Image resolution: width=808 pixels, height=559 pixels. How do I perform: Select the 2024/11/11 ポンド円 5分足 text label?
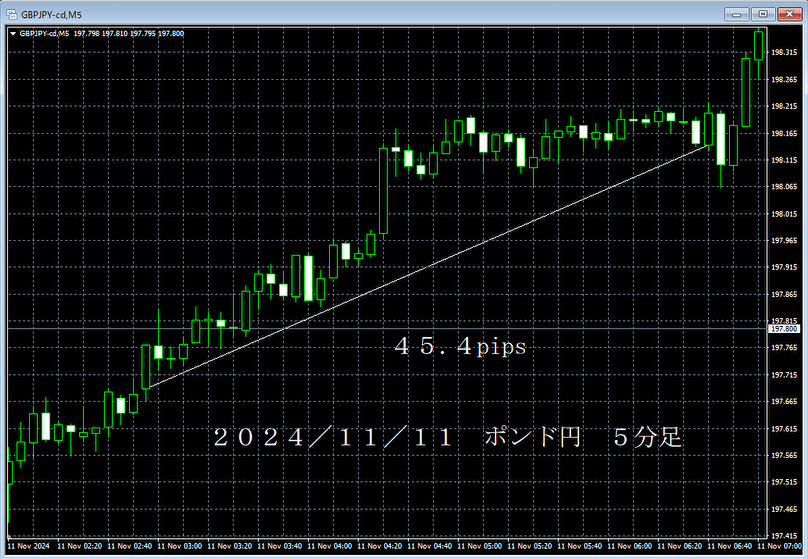447,438
